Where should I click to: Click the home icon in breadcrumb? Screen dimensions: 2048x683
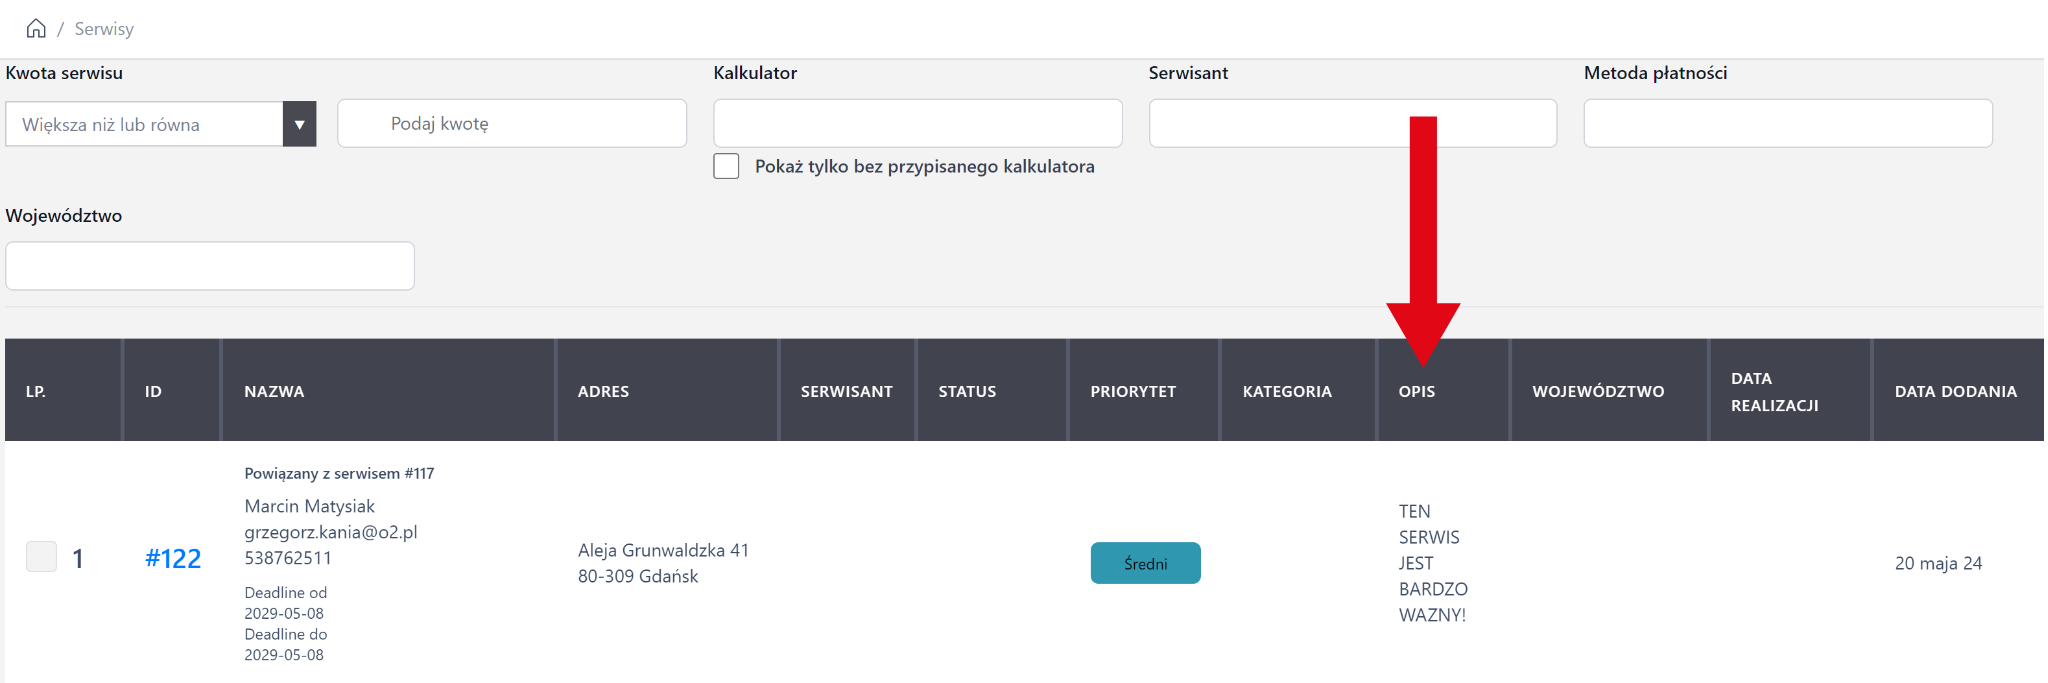click(x=36, y=28)
